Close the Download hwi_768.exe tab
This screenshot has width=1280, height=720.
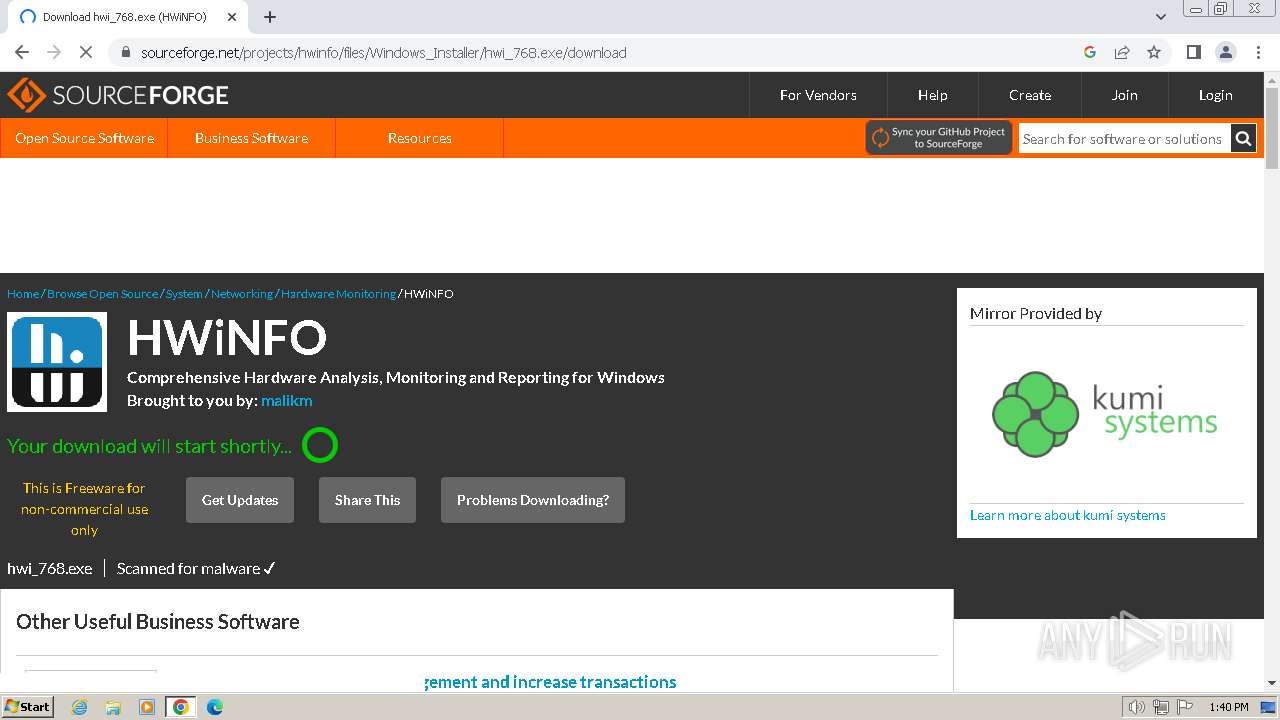(x=232, y=17)
